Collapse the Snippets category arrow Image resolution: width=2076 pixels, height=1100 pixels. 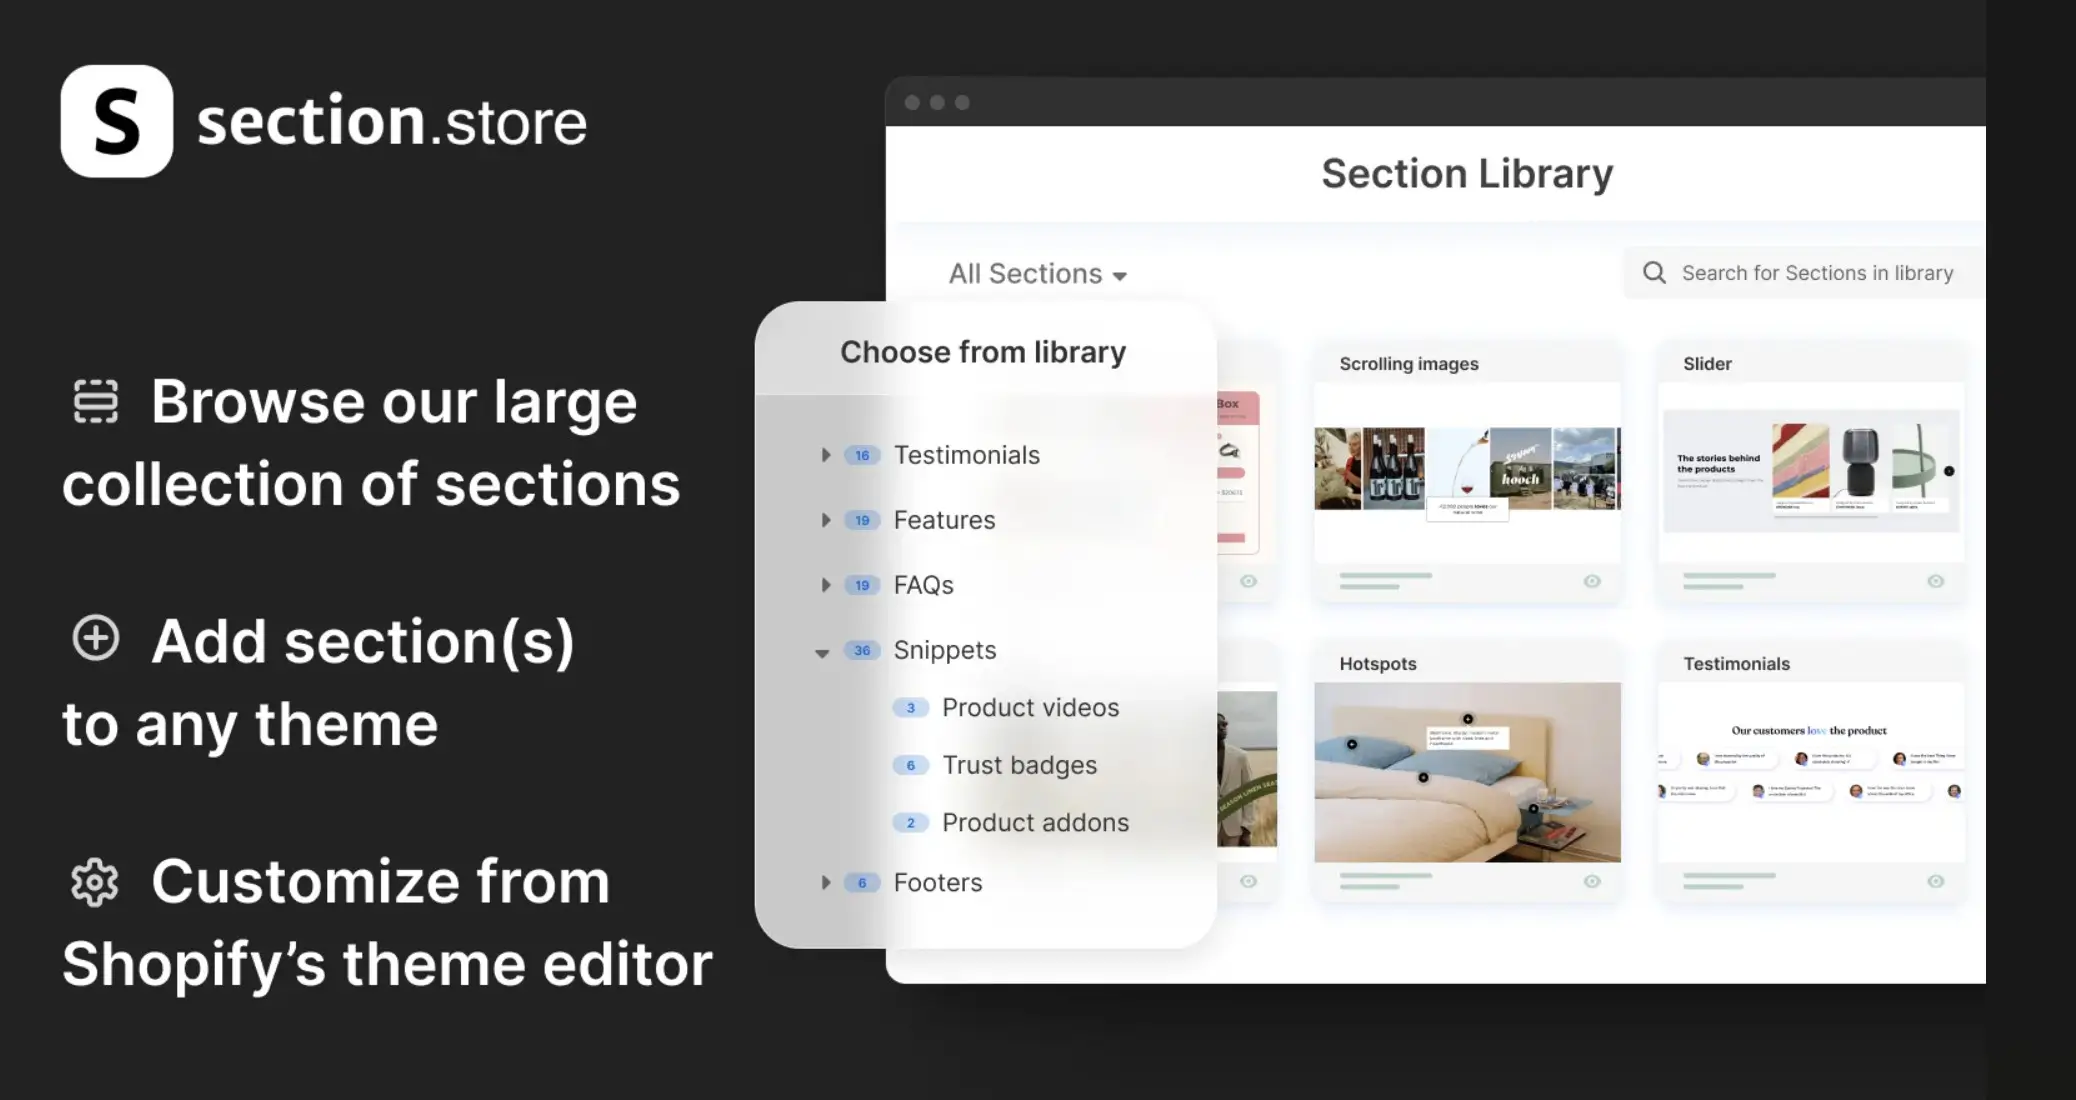click(x=822, y=652)
